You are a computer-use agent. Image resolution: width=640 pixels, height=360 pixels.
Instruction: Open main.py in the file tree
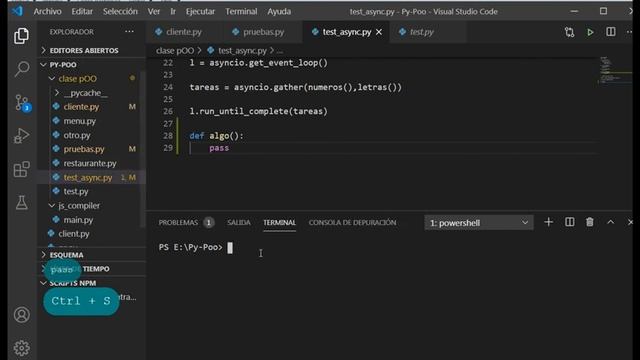pyautogui.click(x=78, y=220)
